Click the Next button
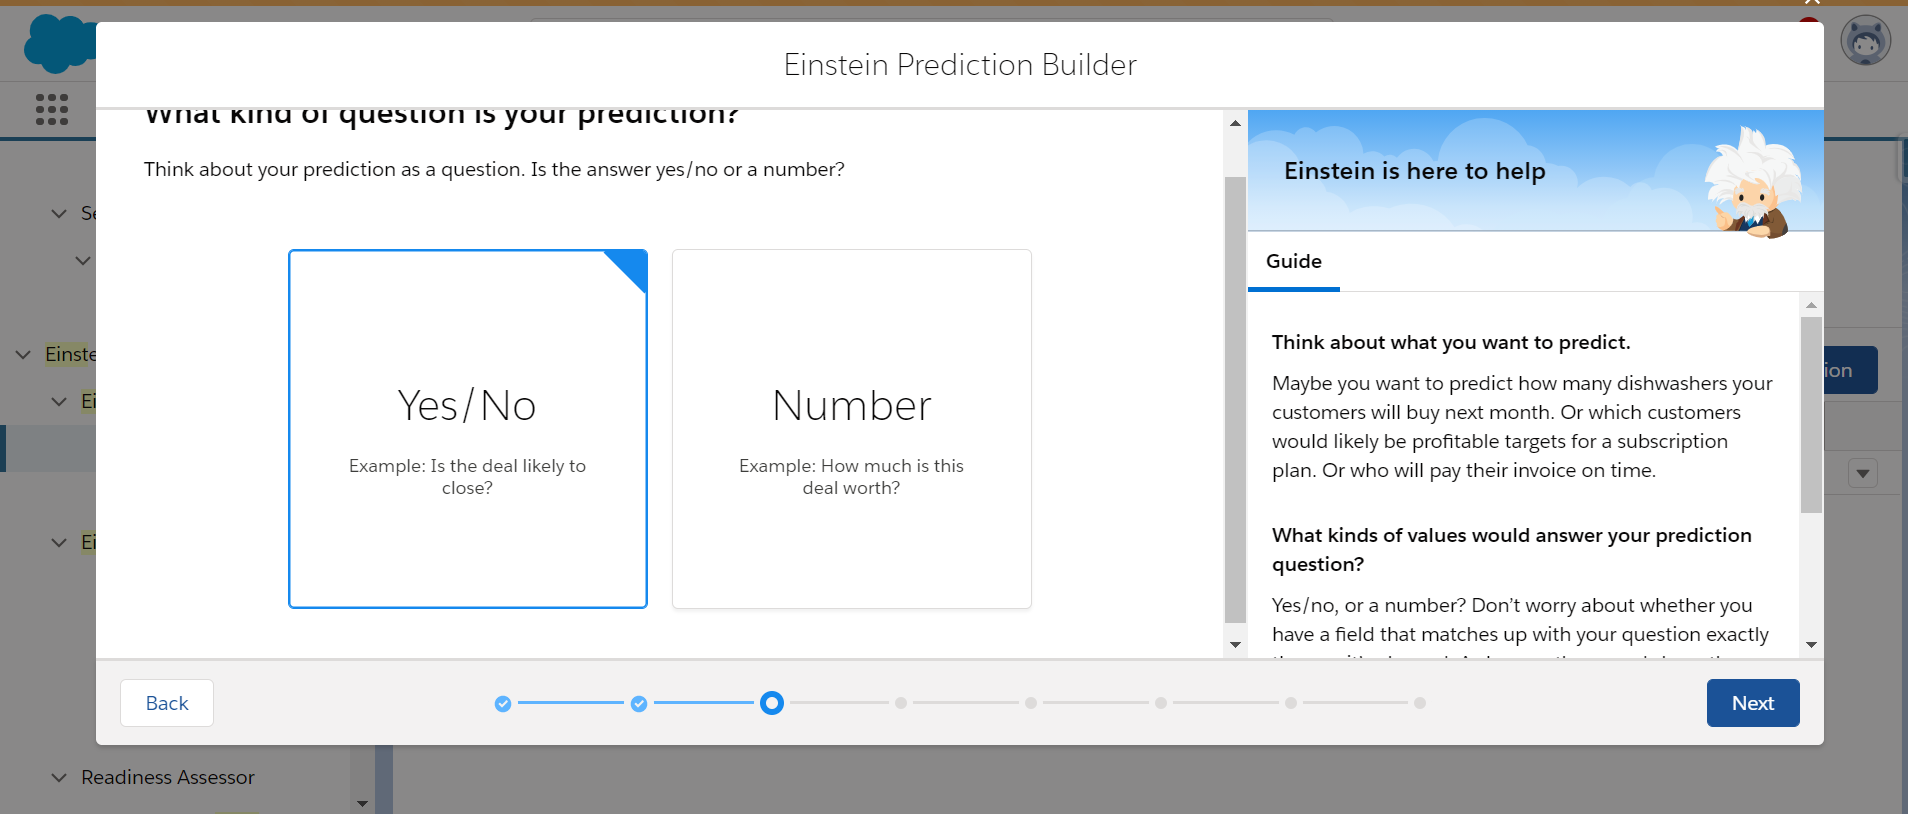This screenshot has width=1908, height=814. point(1752,703)
